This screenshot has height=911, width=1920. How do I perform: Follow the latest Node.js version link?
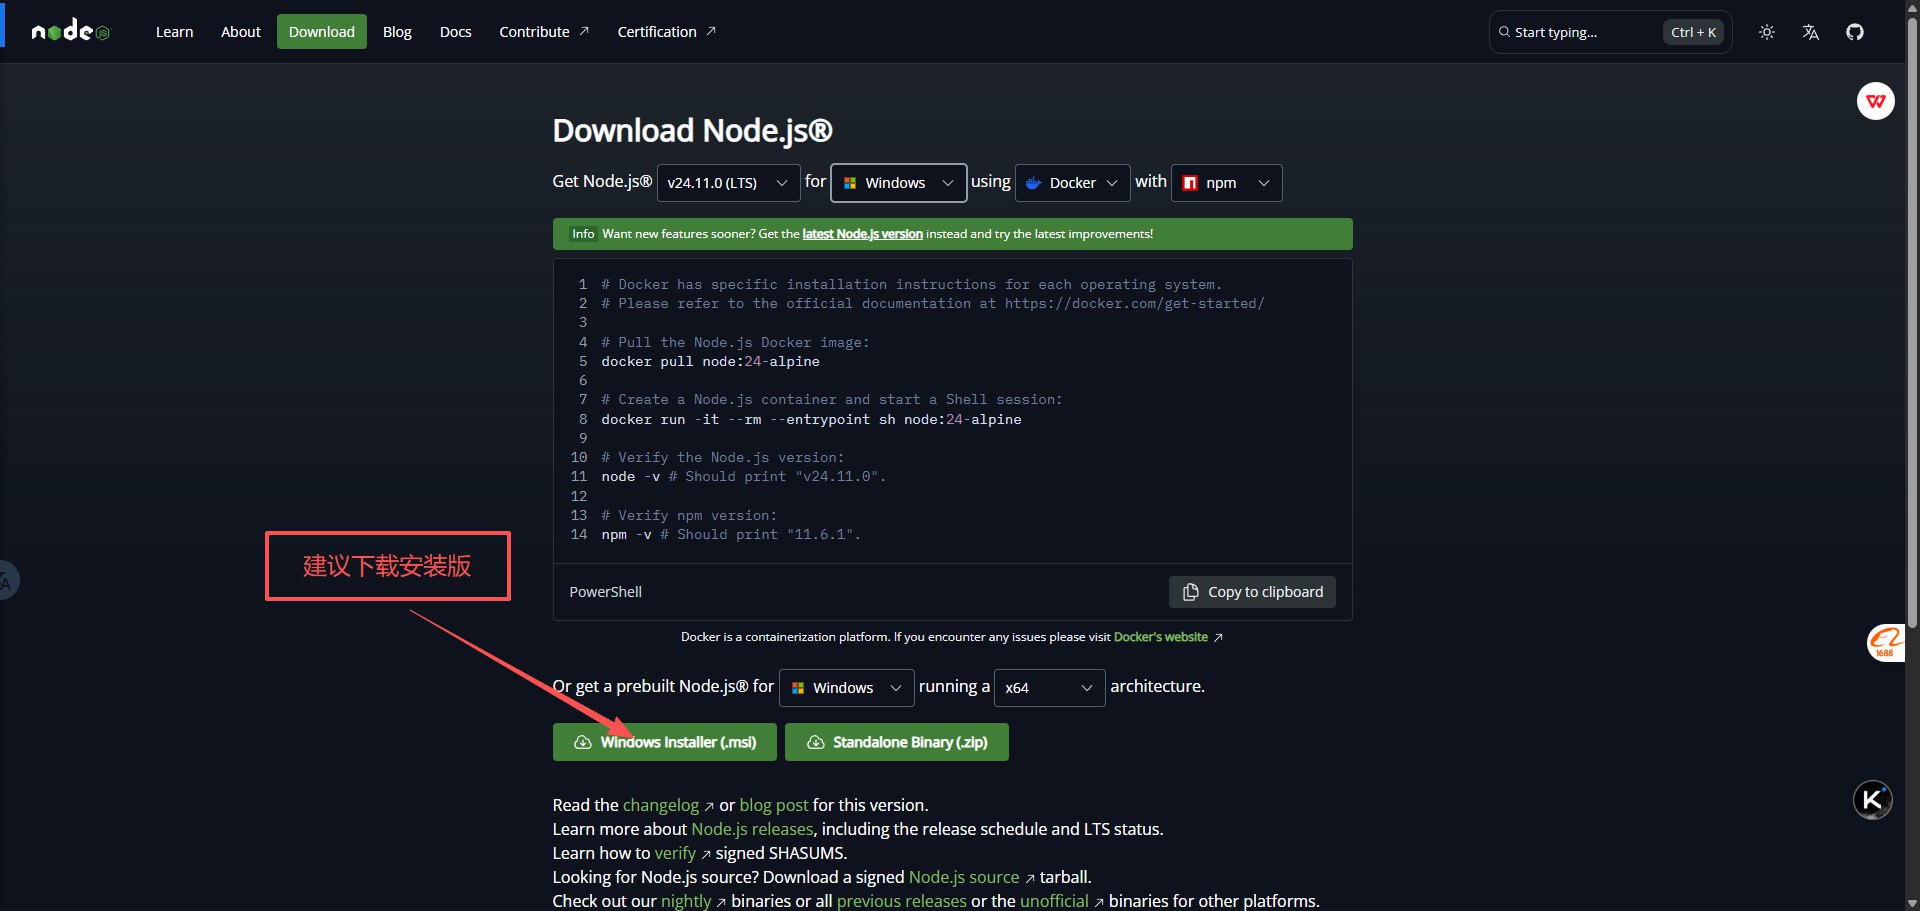[862, 234]
